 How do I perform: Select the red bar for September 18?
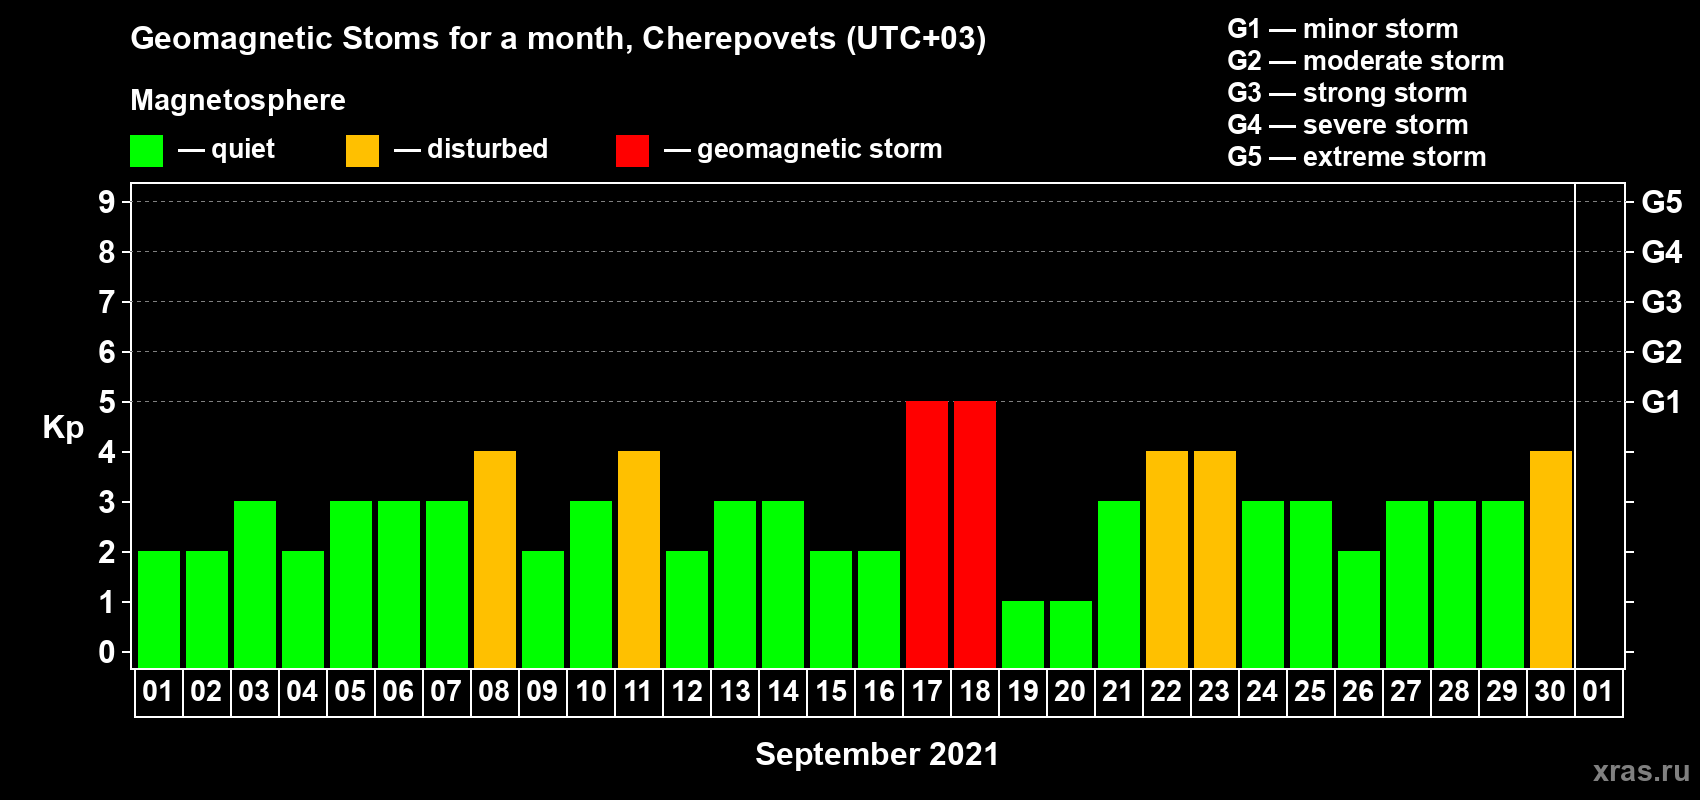coord(975,534)
